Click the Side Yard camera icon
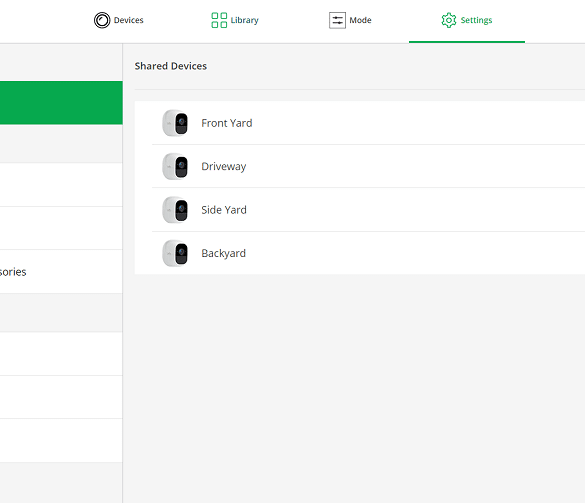The image size is (585, 503). point(175,210)
